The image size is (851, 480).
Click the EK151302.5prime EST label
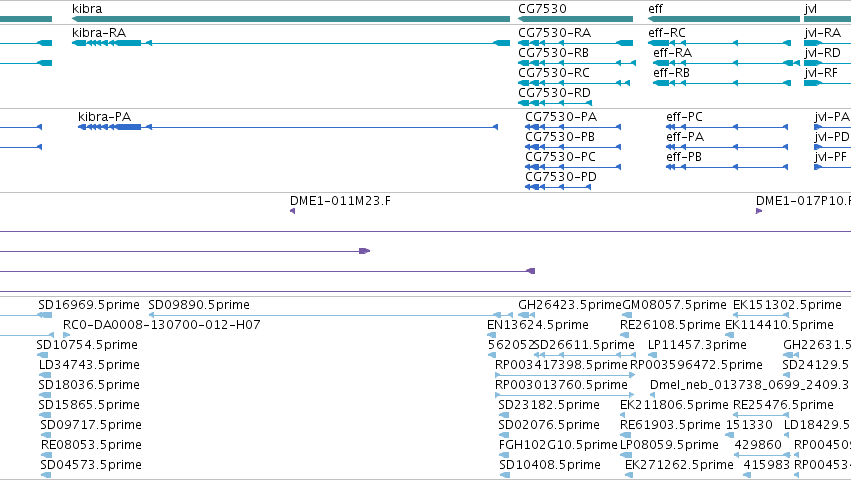click(x=788, y=305)
